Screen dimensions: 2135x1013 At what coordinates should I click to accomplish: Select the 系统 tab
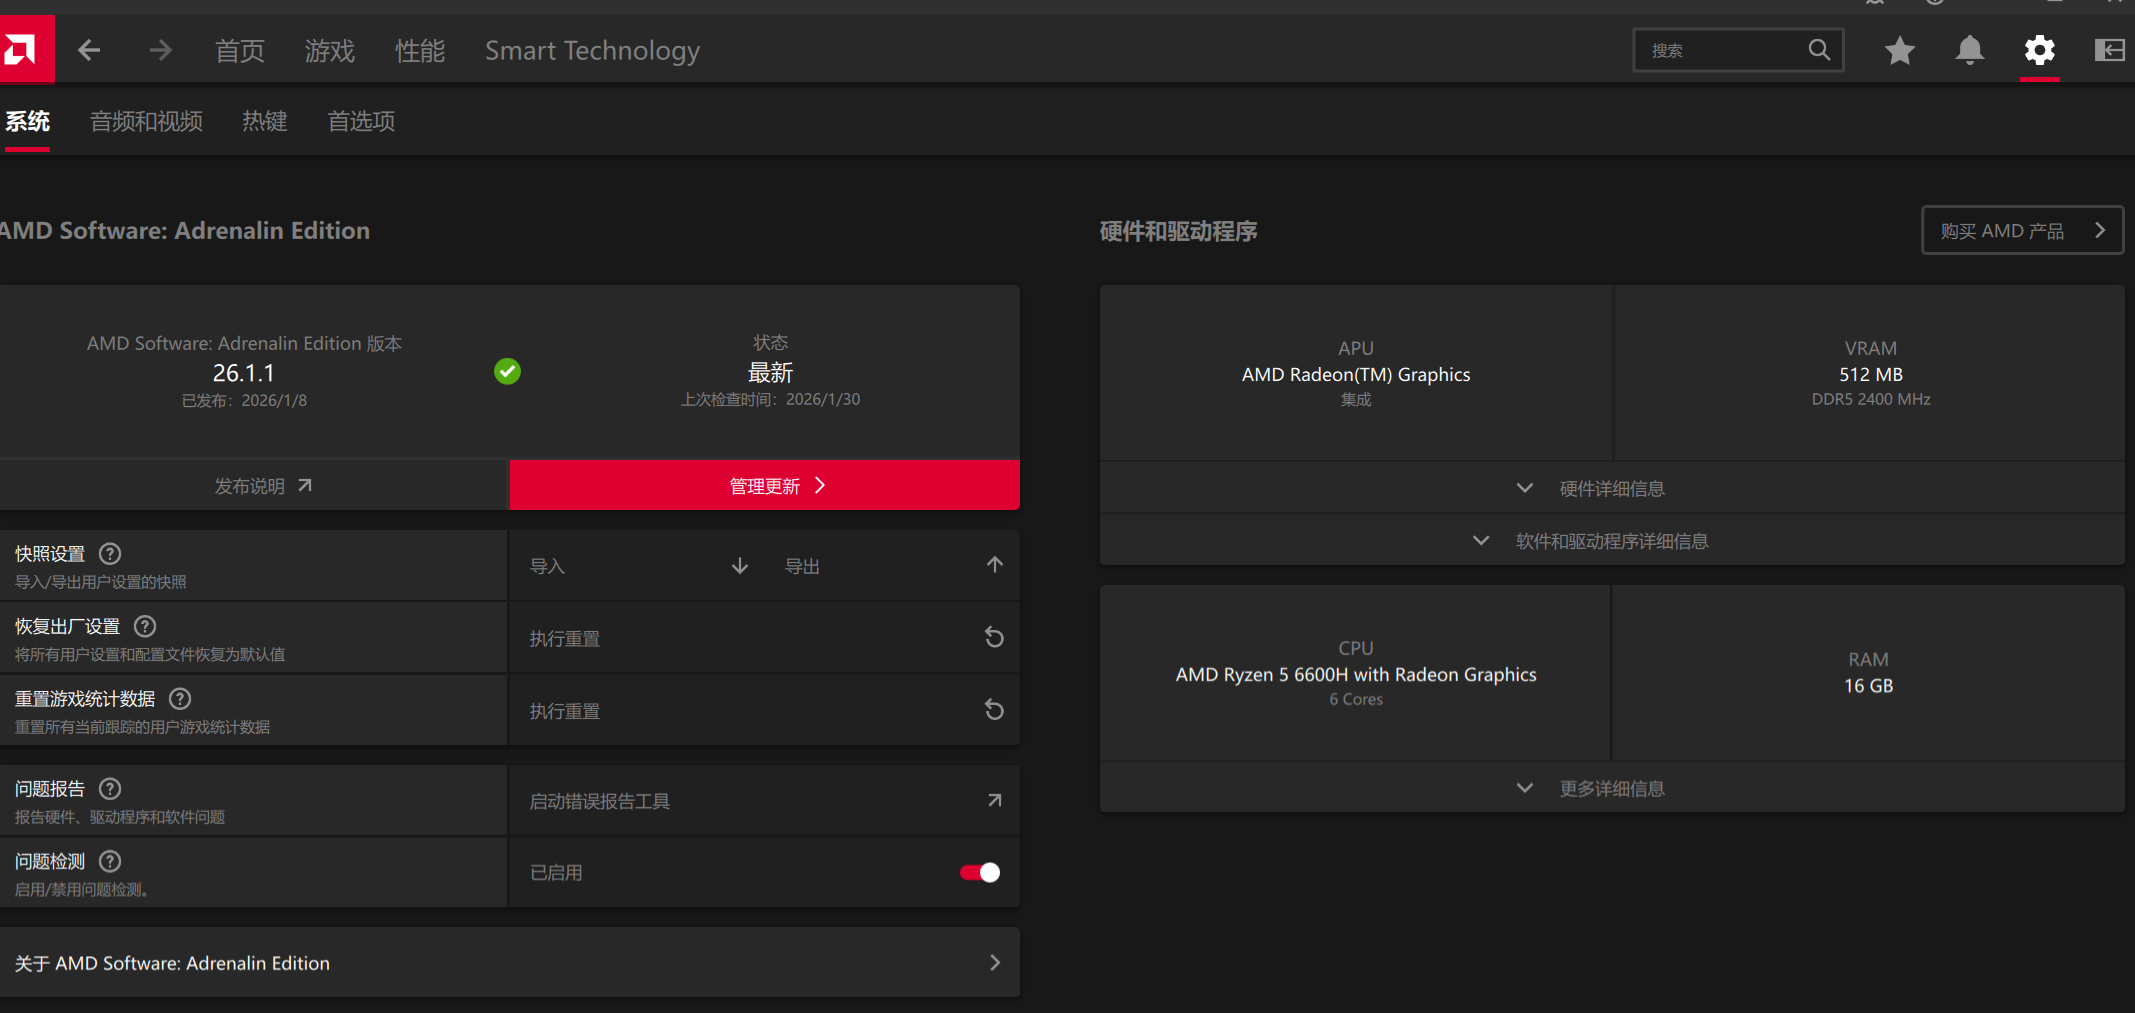(27, 121)
